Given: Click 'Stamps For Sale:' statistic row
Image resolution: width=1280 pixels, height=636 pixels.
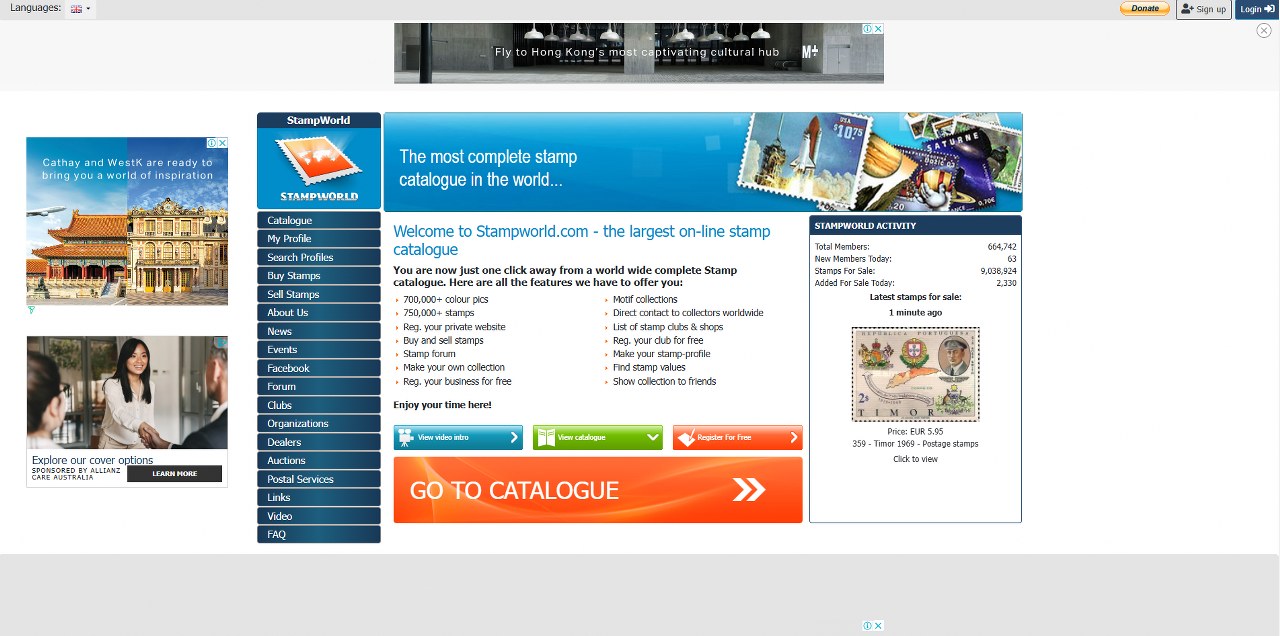Looking at the screenshot, I should tap(915, 271).
